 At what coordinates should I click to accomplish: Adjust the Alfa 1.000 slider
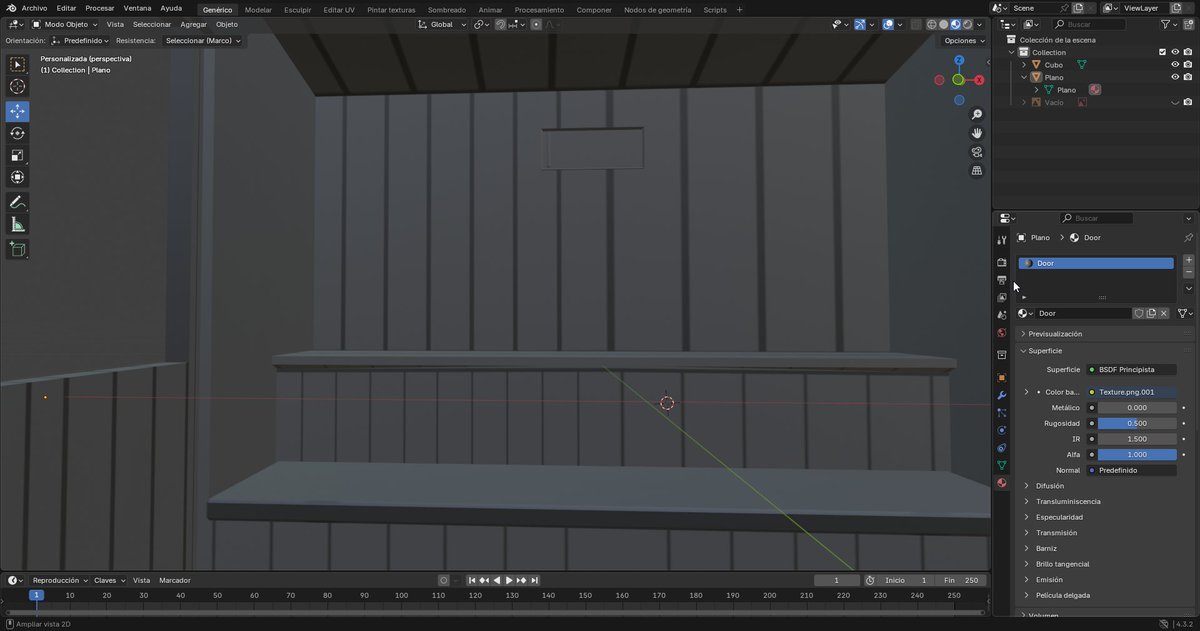(x=1137, y=454)
